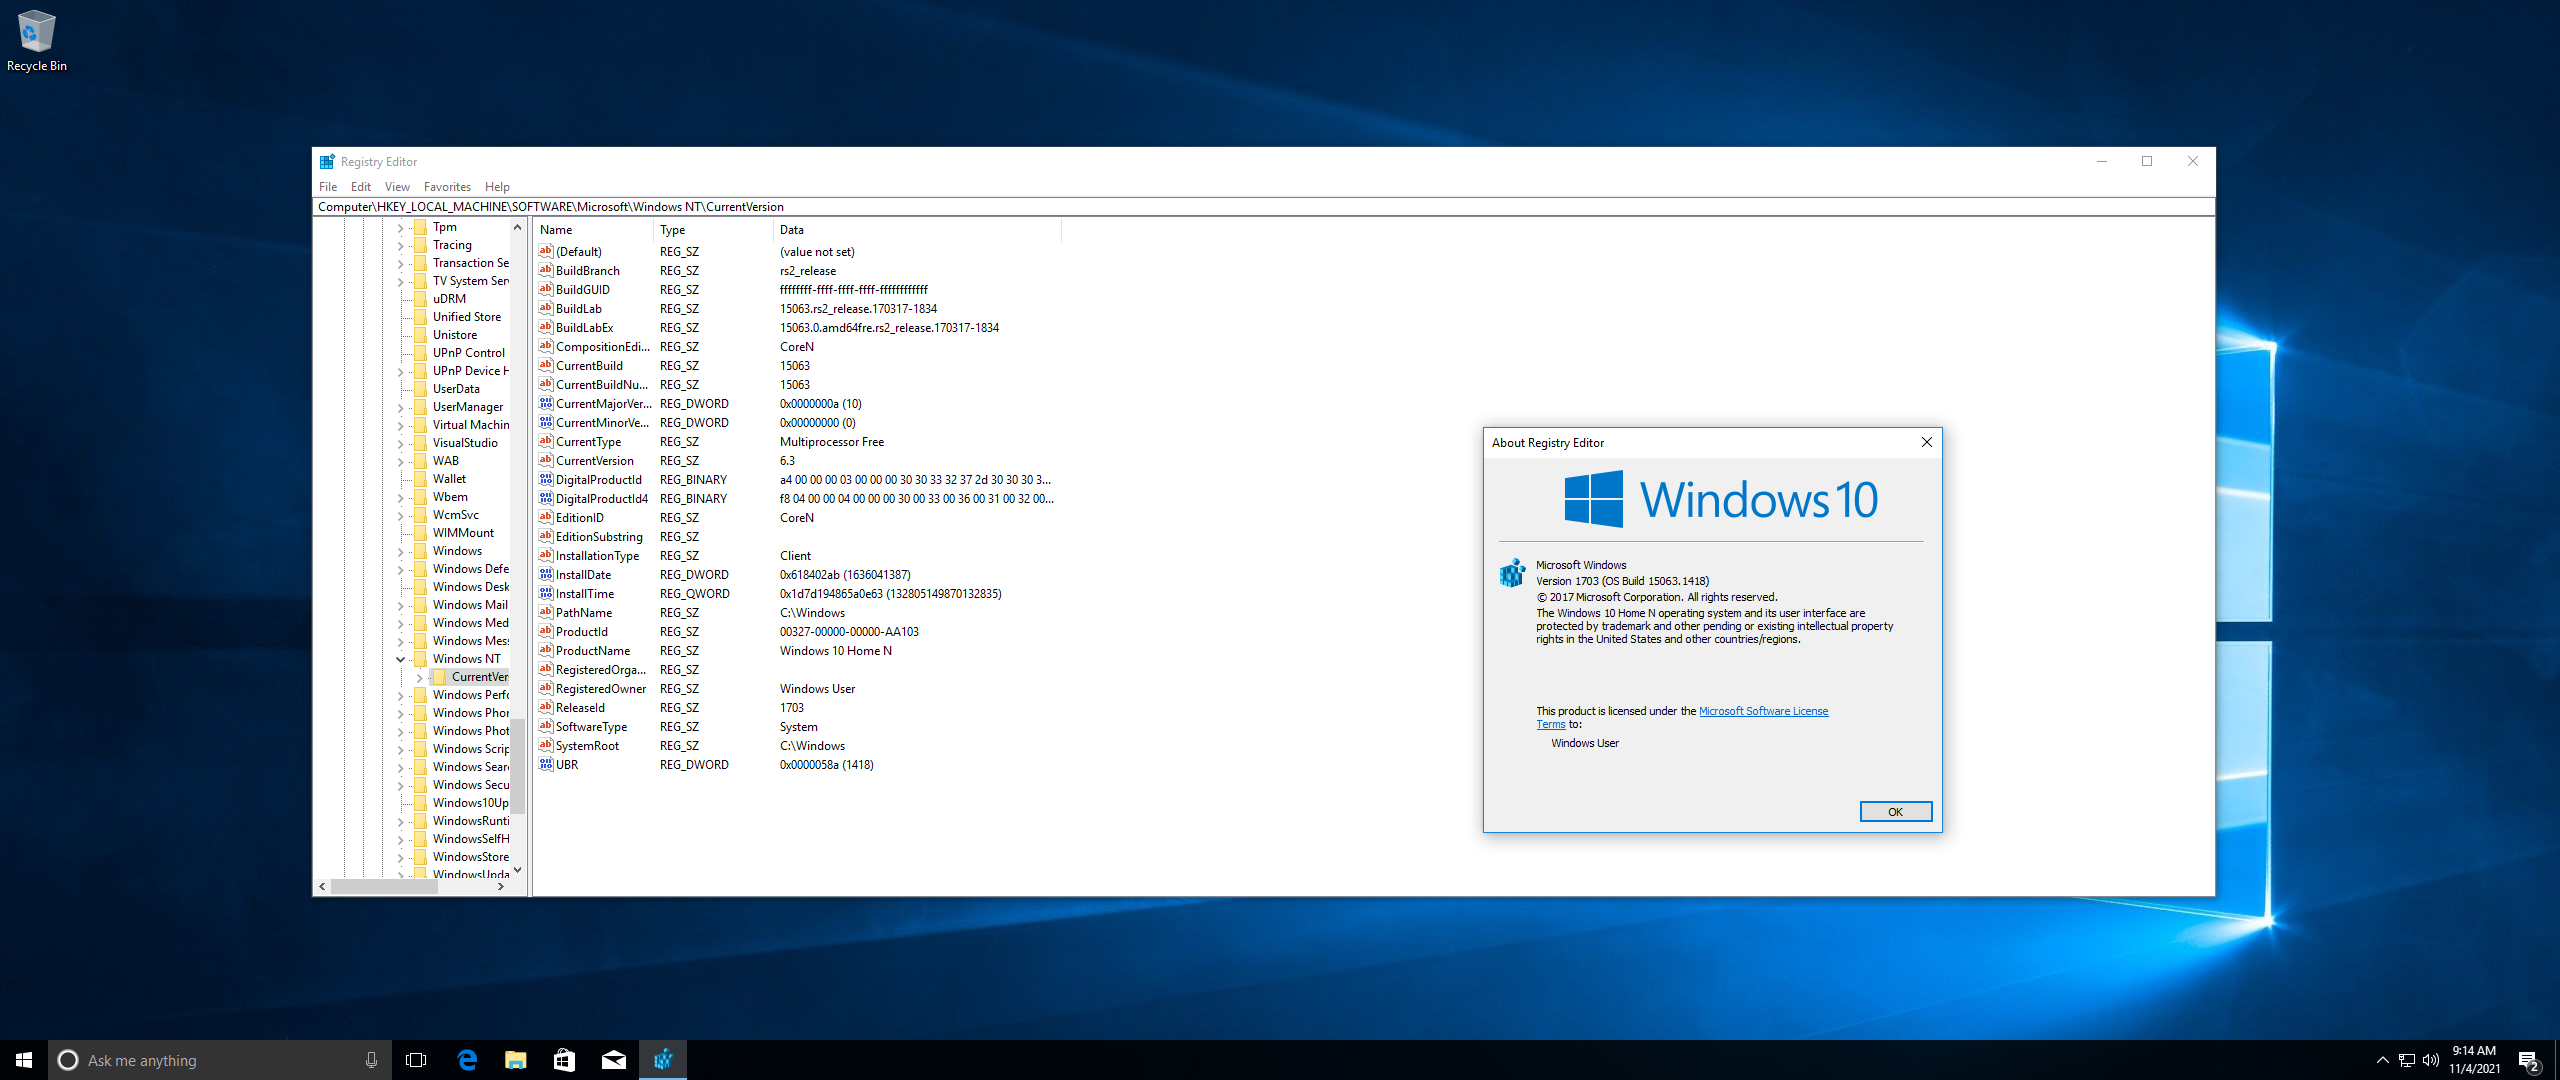Image resolution: width=2560 pixels, height=1080 pixels.
Task: Select the Unistore tree item
Action: pyautogui.click(x=455, y=335)
